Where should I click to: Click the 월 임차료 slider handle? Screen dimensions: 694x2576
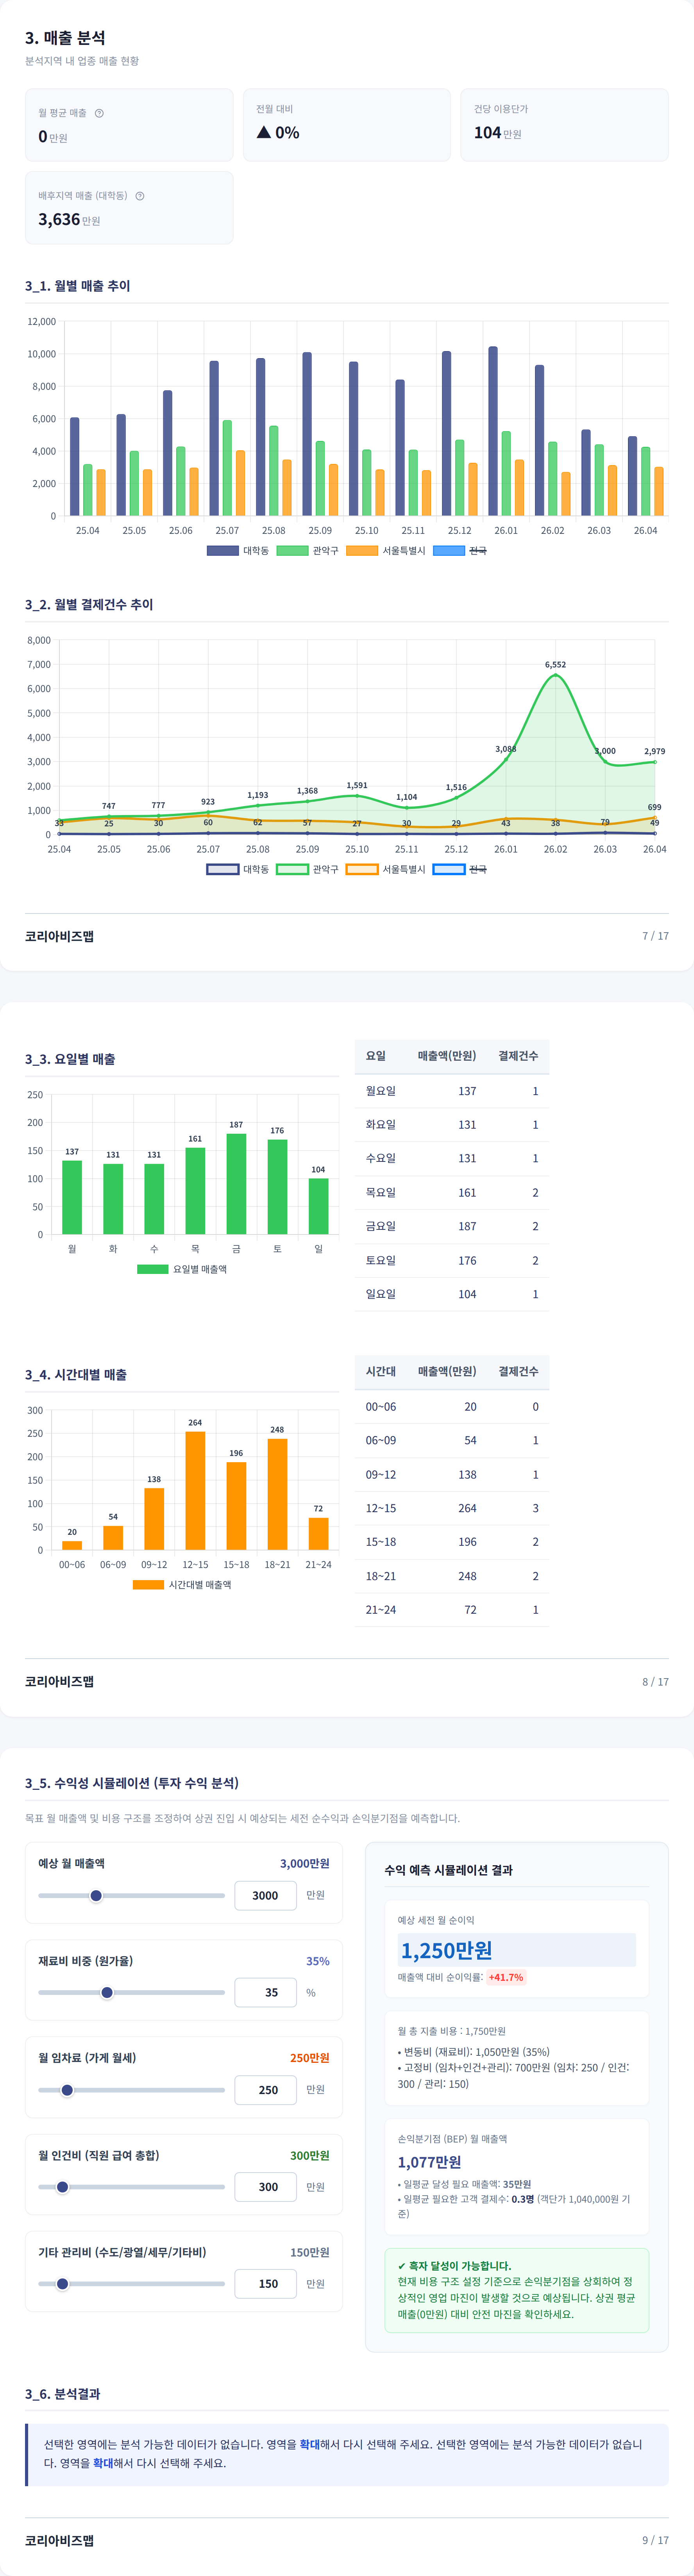point(67,2090)
